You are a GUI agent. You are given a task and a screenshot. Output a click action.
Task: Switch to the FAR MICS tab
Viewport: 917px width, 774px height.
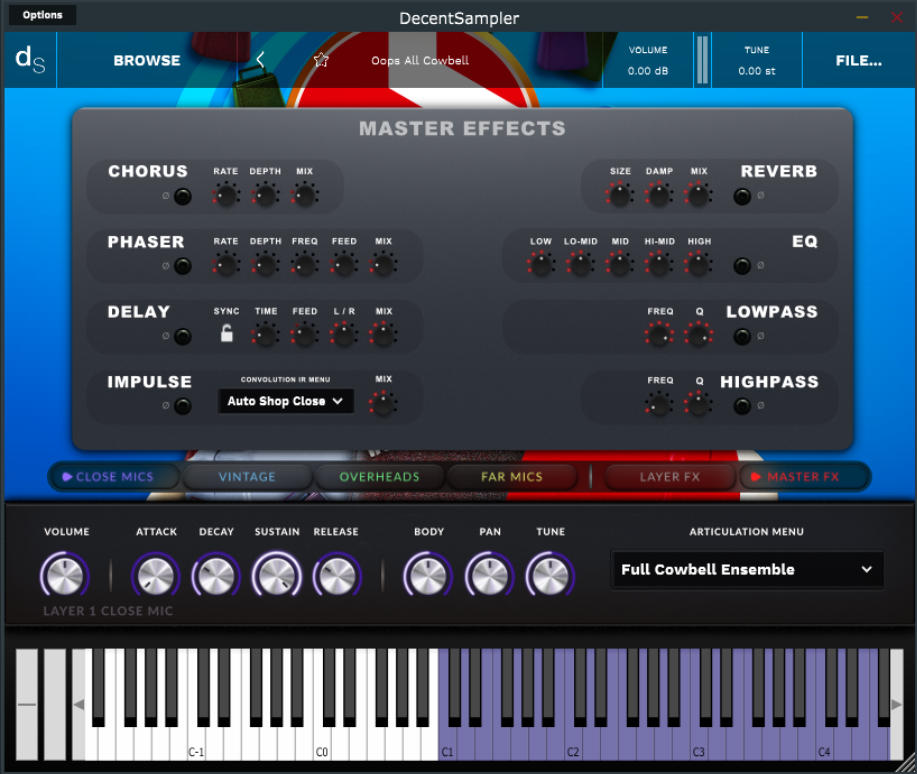click(513, 477)
